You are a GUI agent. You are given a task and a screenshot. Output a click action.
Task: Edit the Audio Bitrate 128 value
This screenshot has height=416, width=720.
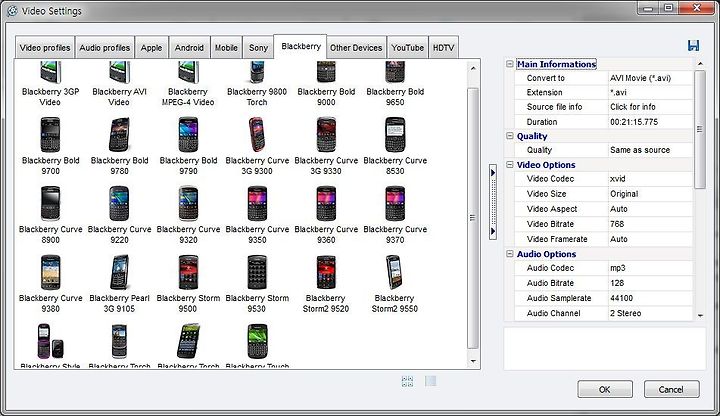pyautogui.click(x=650, y=283)
